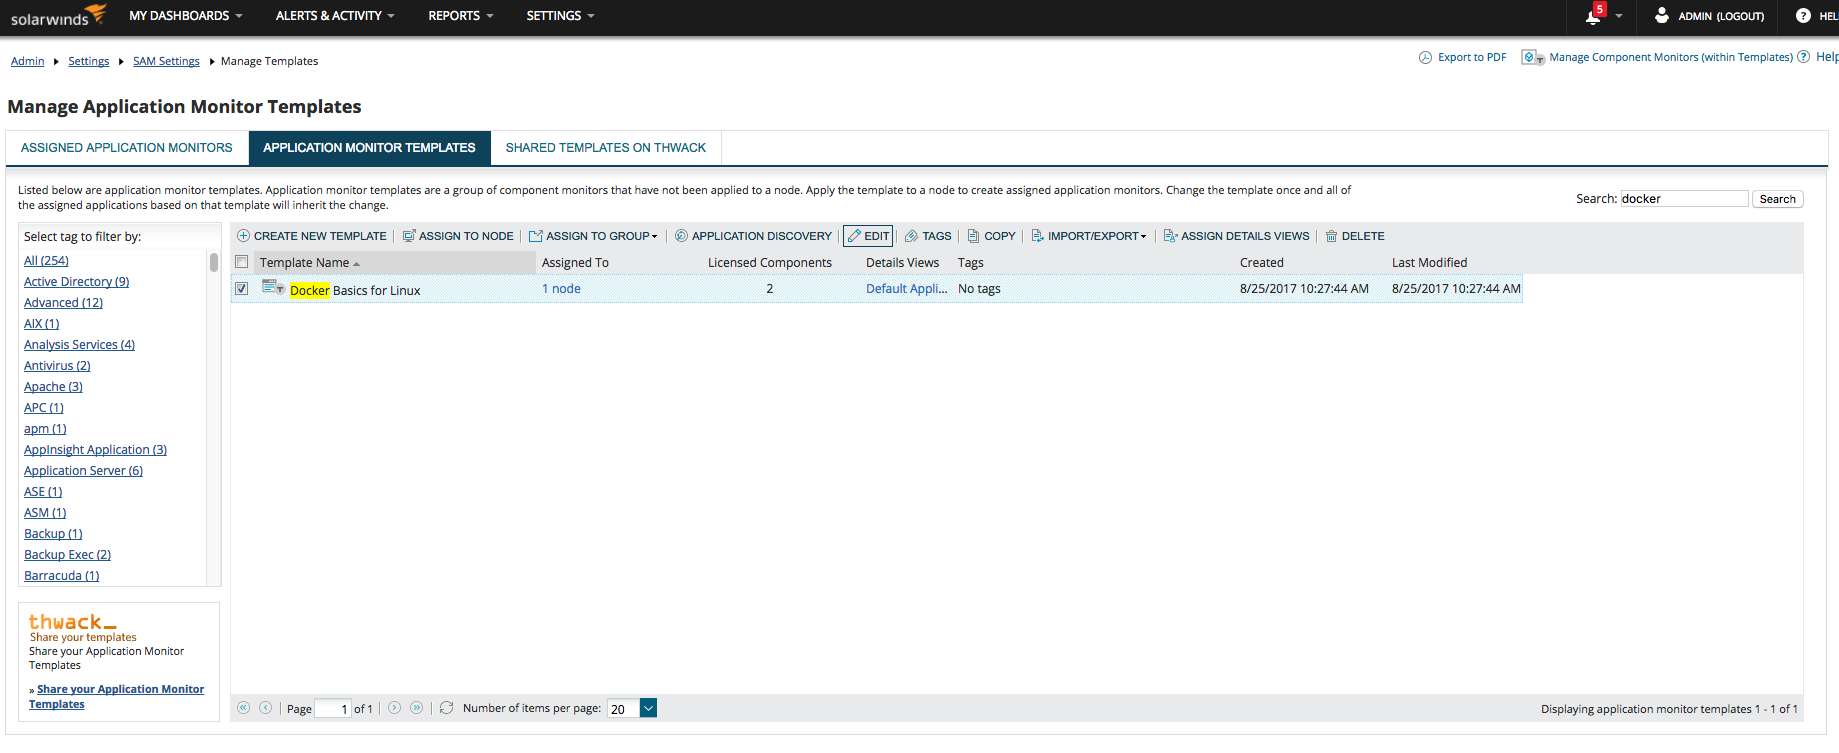The width and height of the screenshot is (1839, 753).
Task: Filter by All (254) tag
Action: [x=46, y=260]
